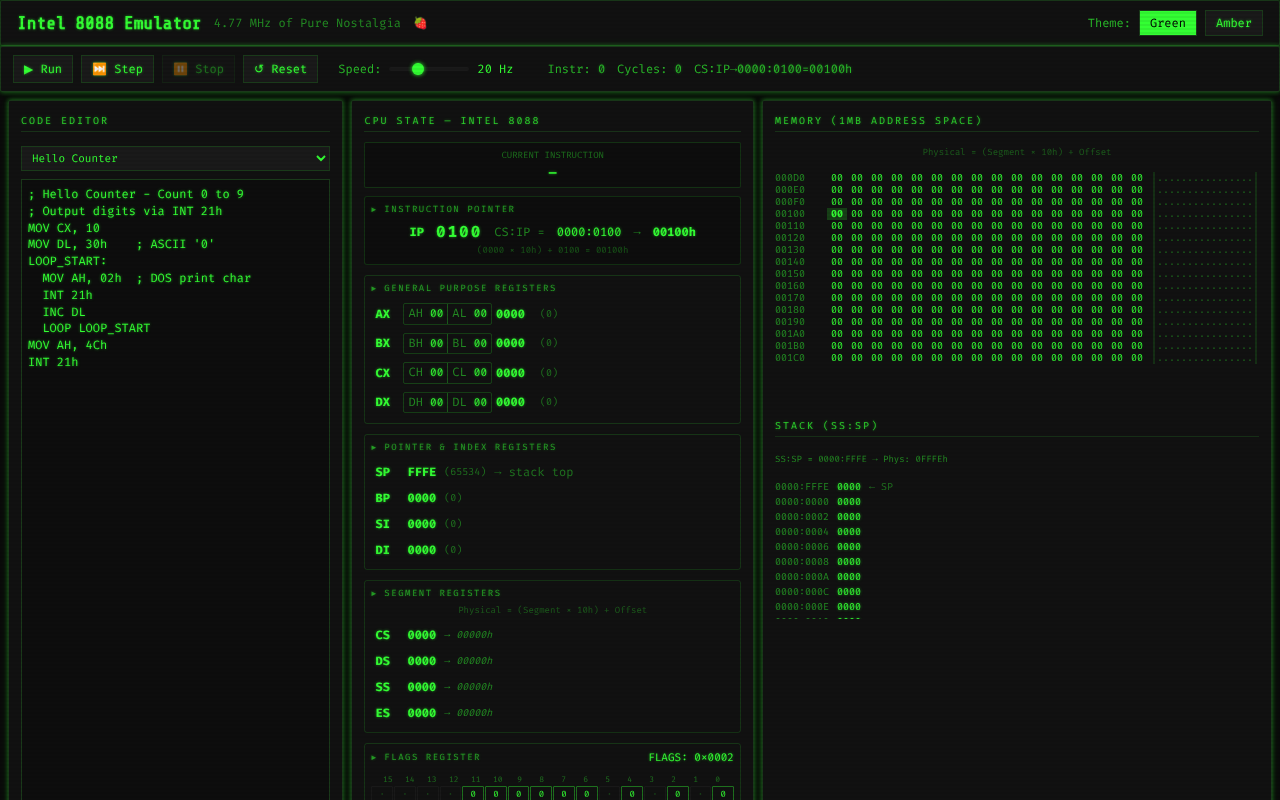Click the DX register label
Viewport: 1280px width, 800px height.
pos(383,402)
